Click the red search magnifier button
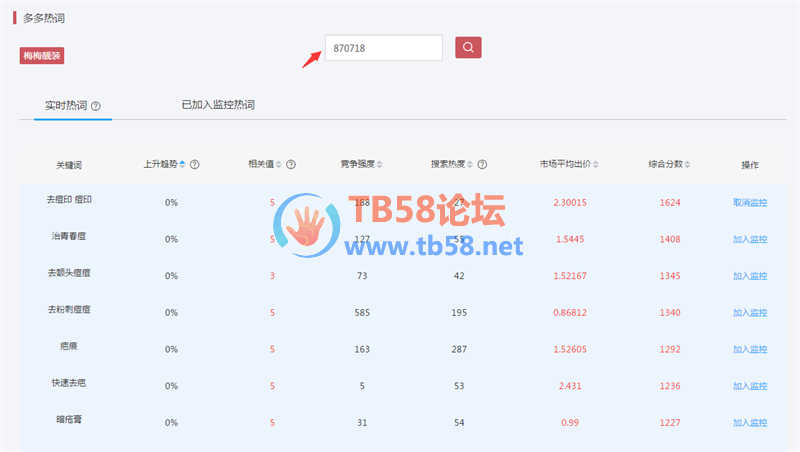The width and height of the screenshot is (800, 452). tap(469, 47)
